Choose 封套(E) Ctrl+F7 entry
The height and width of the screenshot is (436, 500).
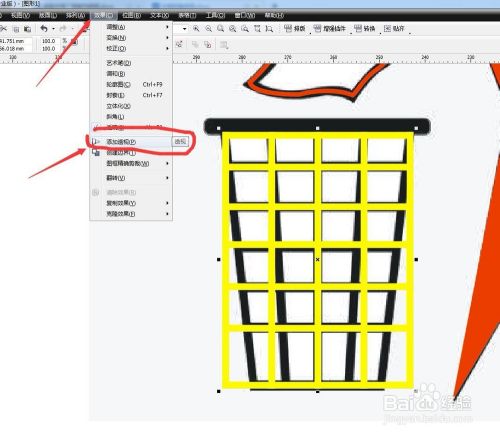point(131,95)
